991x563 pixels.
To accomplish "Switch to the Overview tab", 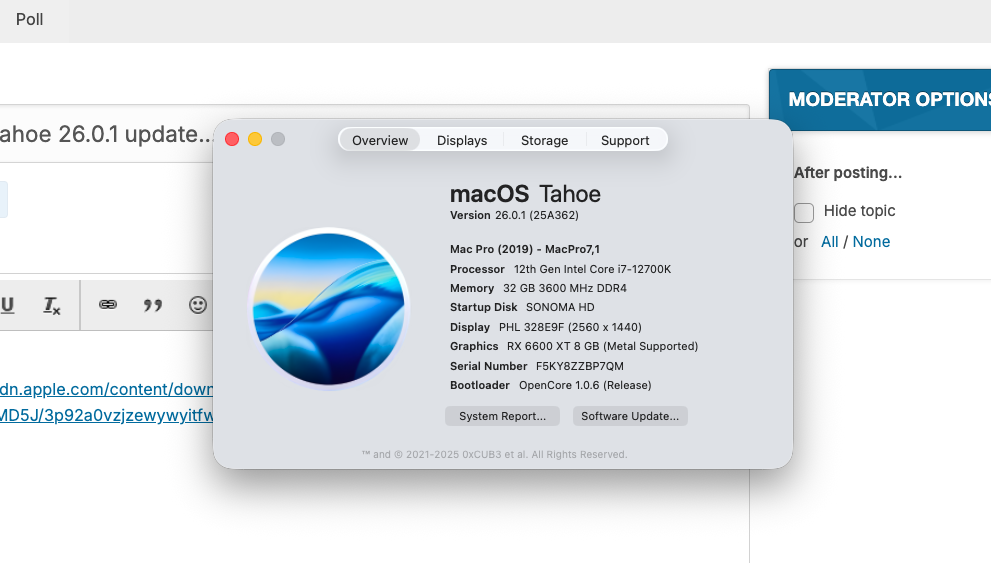I will click(x=380, y=140).
